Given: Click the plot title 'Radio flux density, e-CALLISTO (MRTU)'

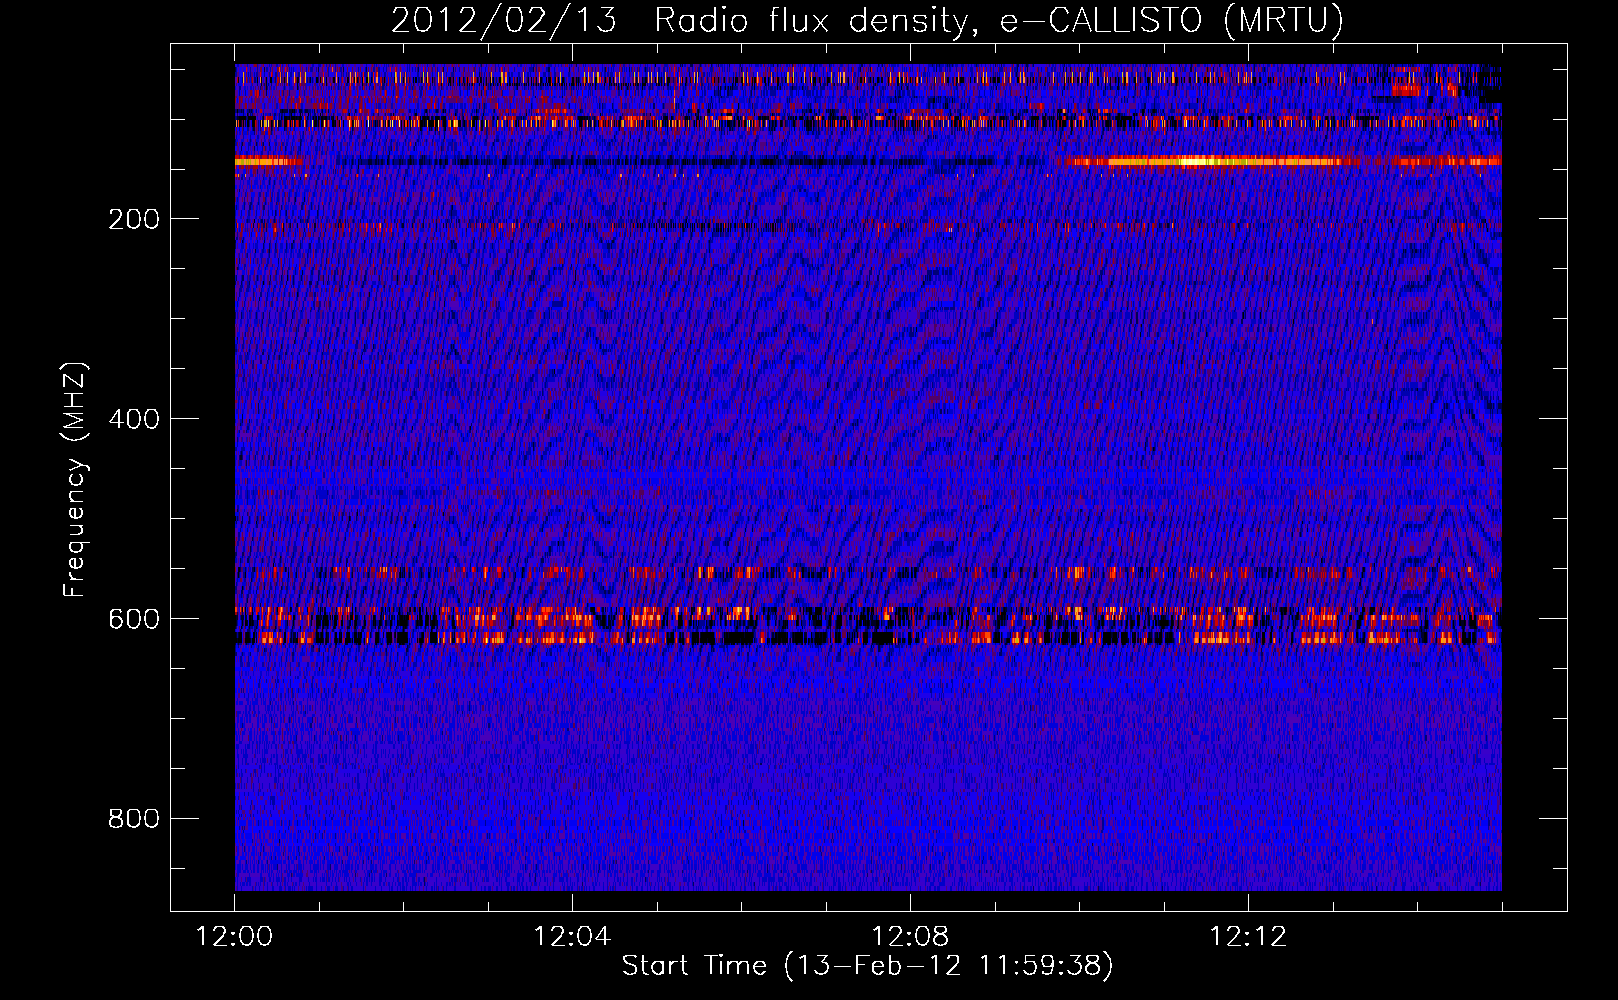Looking at the screenshot, I should [999, 20].
